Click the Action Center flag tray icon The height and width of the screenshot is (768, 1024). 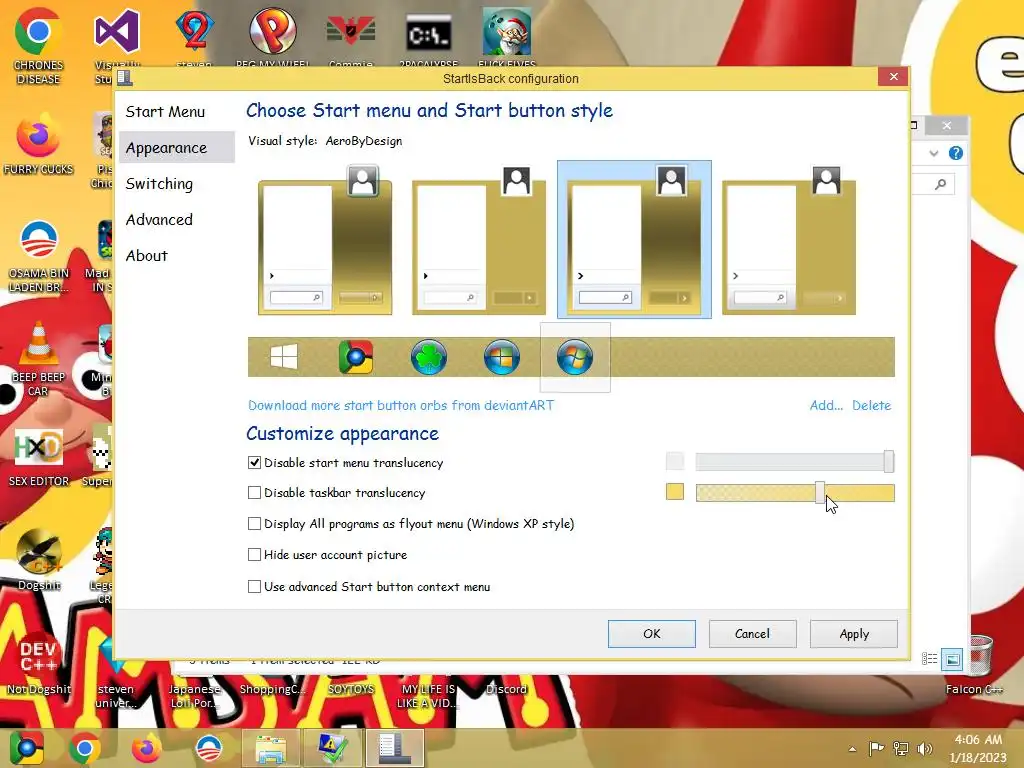tap(876, 748)
